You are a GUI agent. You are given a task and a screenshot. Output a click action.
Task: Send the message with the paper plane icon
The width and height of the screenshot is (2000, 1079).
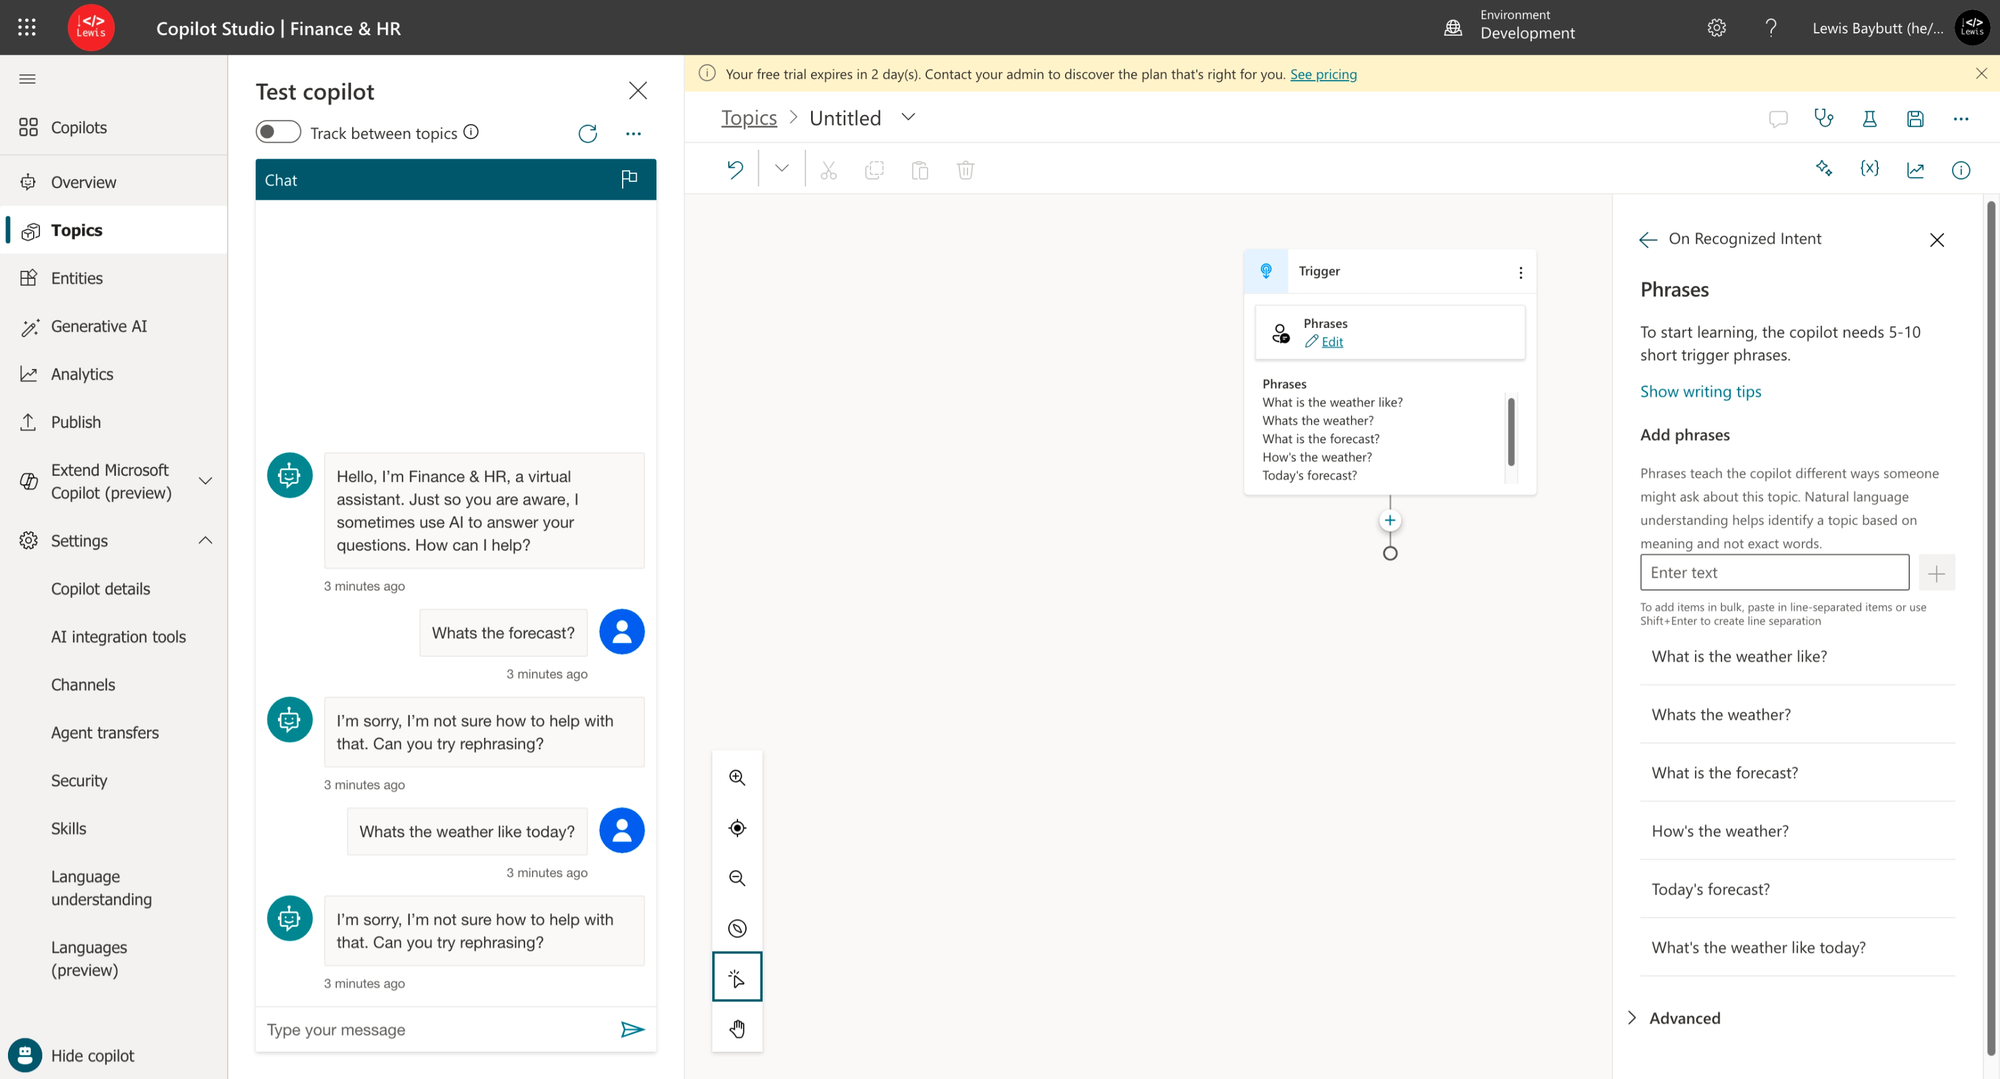632,1029
